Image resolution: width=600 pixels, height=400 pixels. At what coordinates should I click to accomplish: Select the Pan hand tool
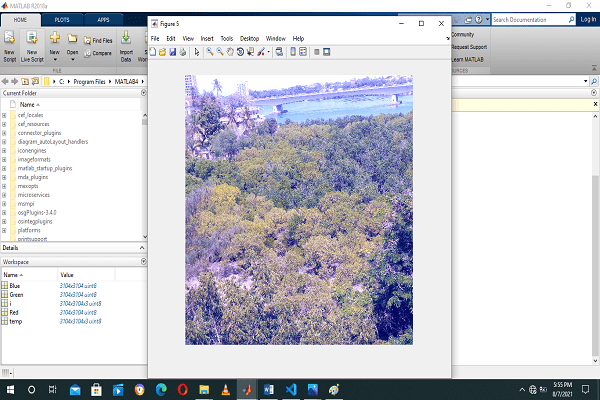point(229,51)
